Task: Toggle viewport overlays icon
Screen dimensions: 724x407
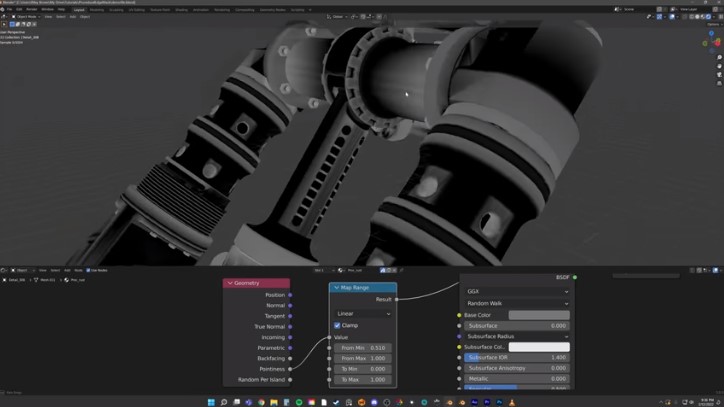Action: (674, 16)
